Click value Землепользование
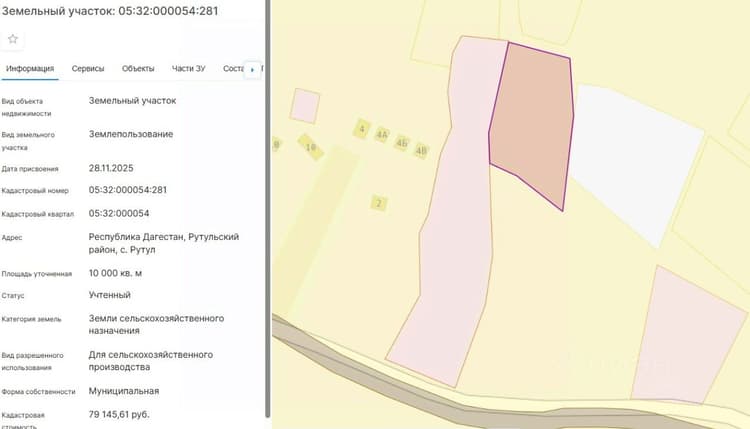Image resolution: width=750 pixels, height=429 pixels. pos(131,134)
